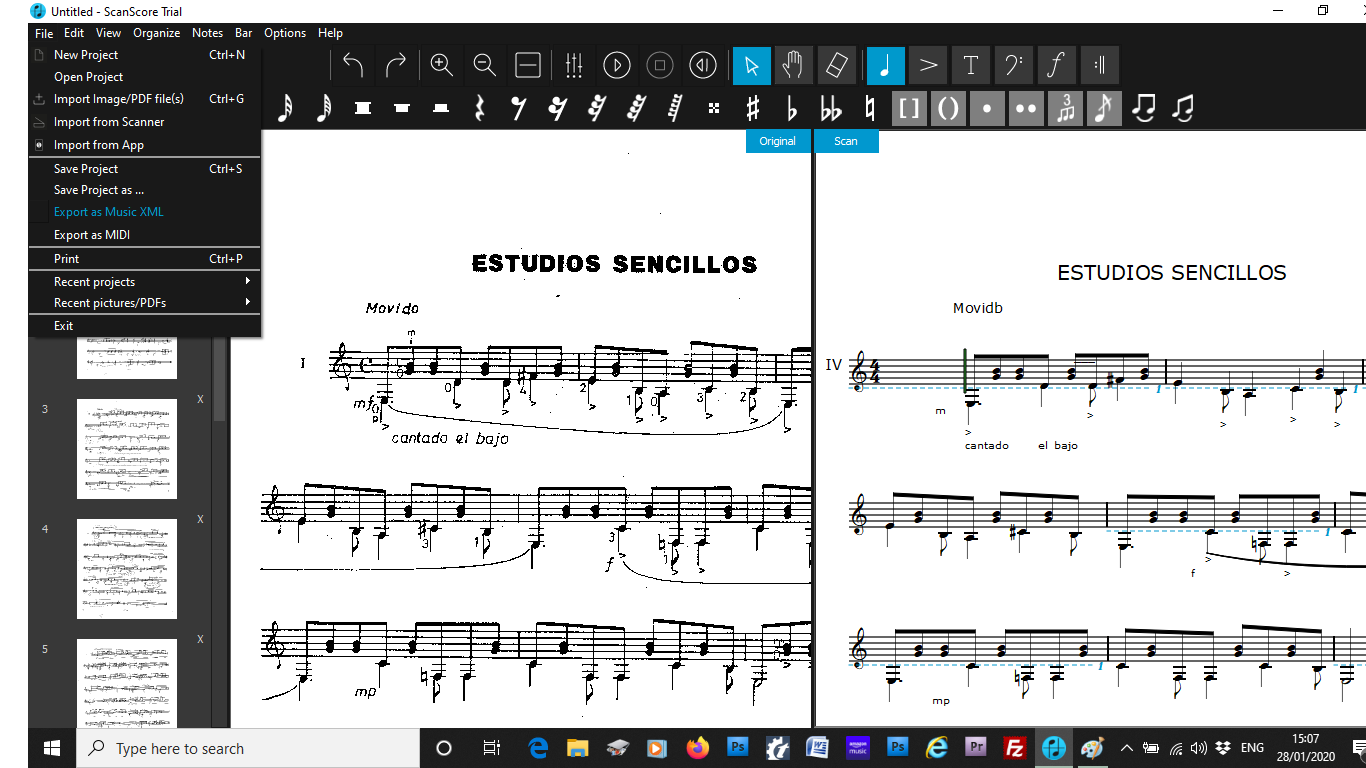The image size is (1366, 768).
Task: Remove page 5 with its X button
Action: [200, 639]
